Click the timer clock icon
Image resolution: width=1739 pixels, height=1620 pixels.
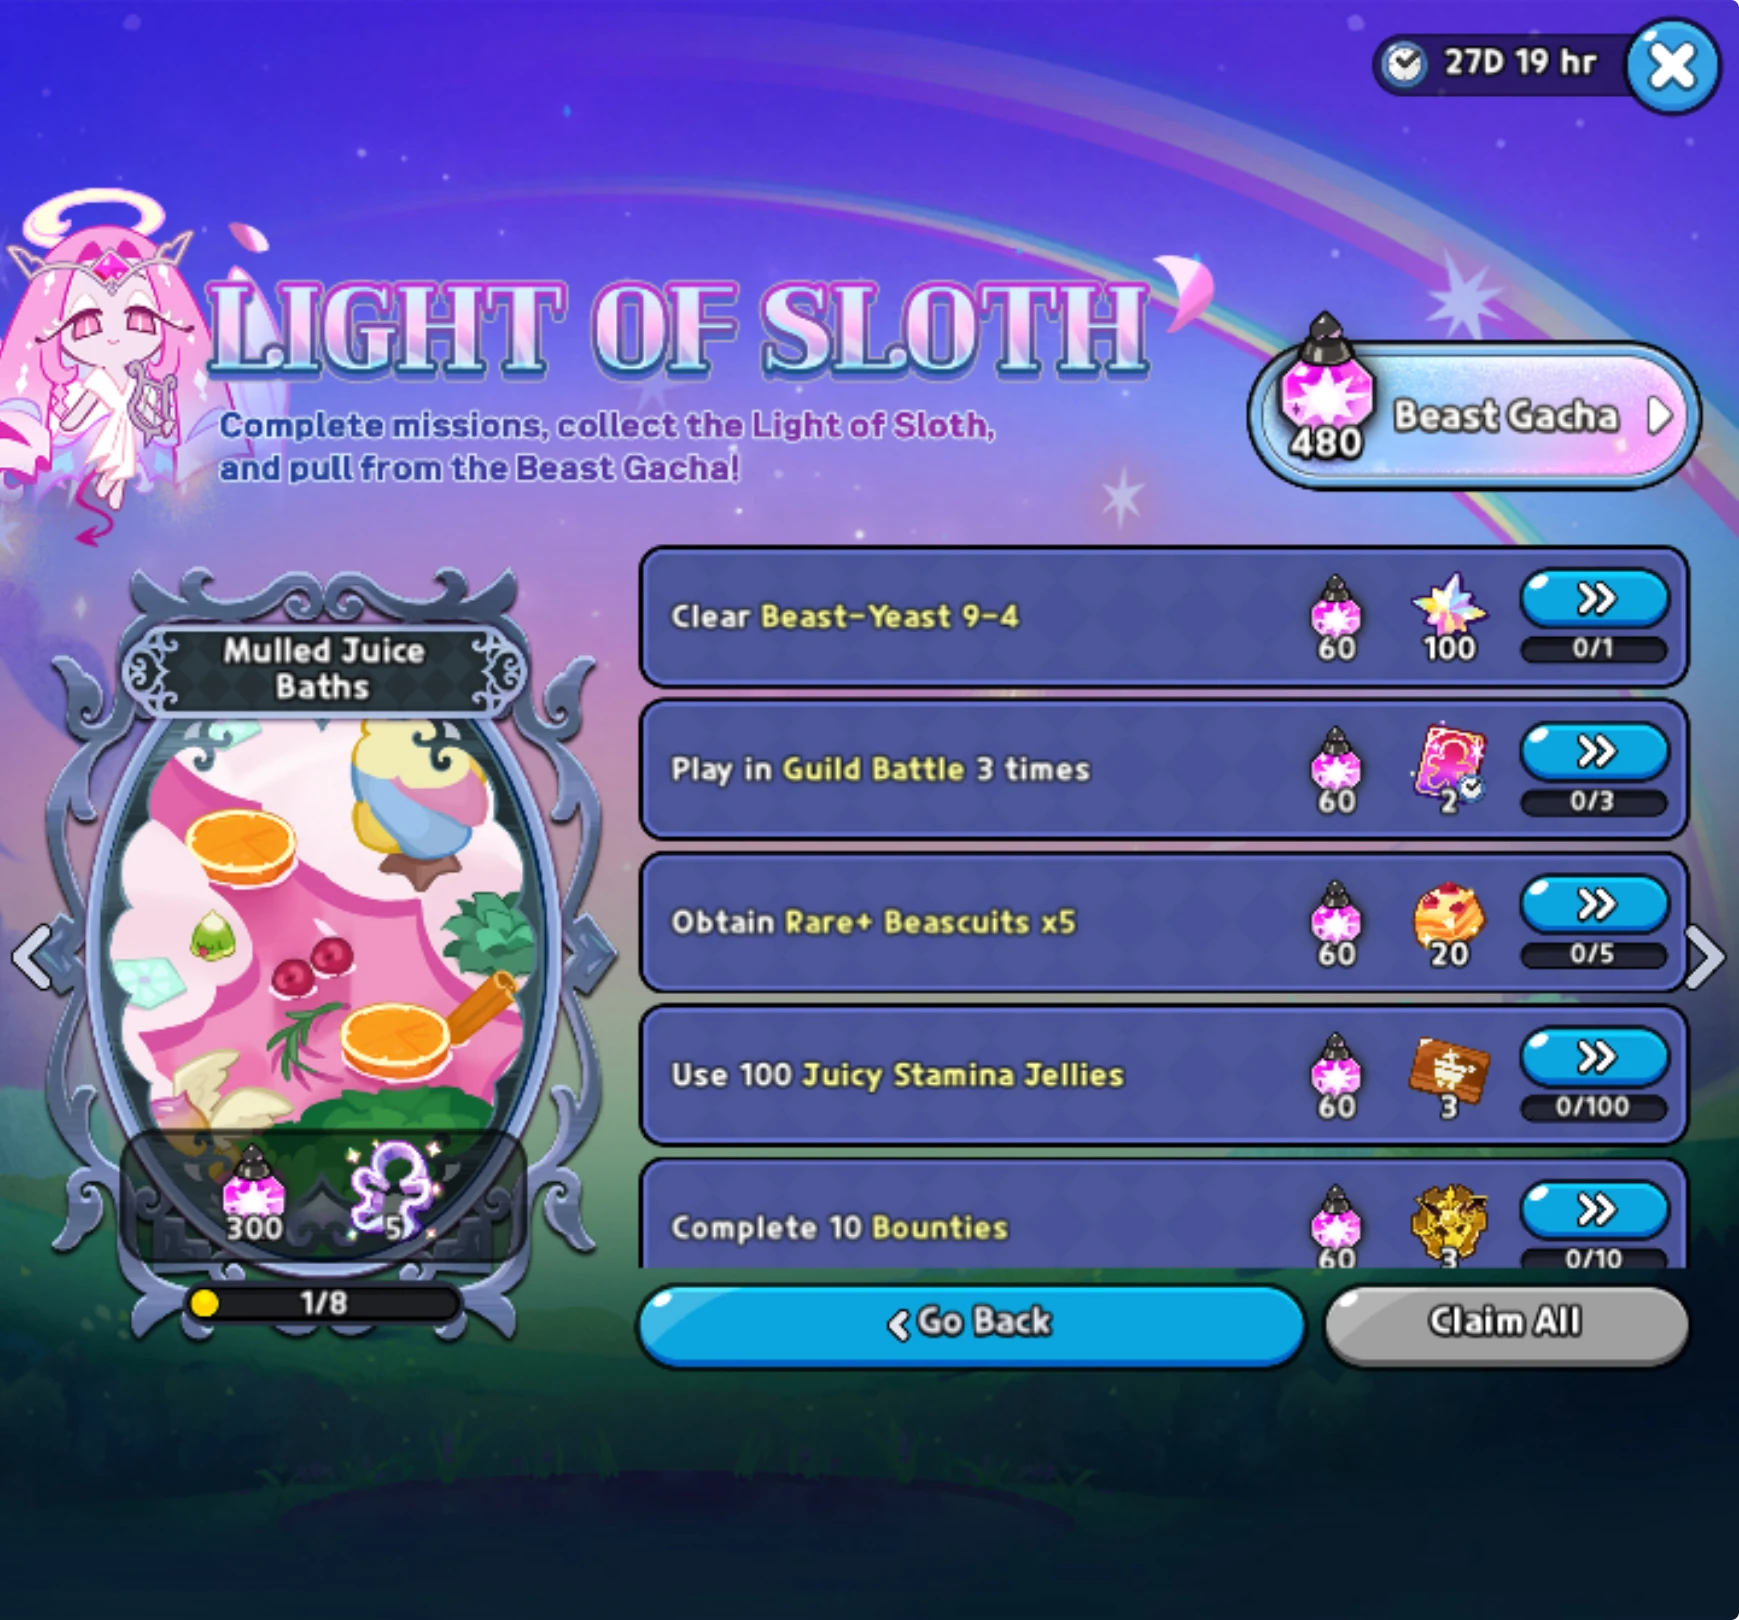[1405, 64]
